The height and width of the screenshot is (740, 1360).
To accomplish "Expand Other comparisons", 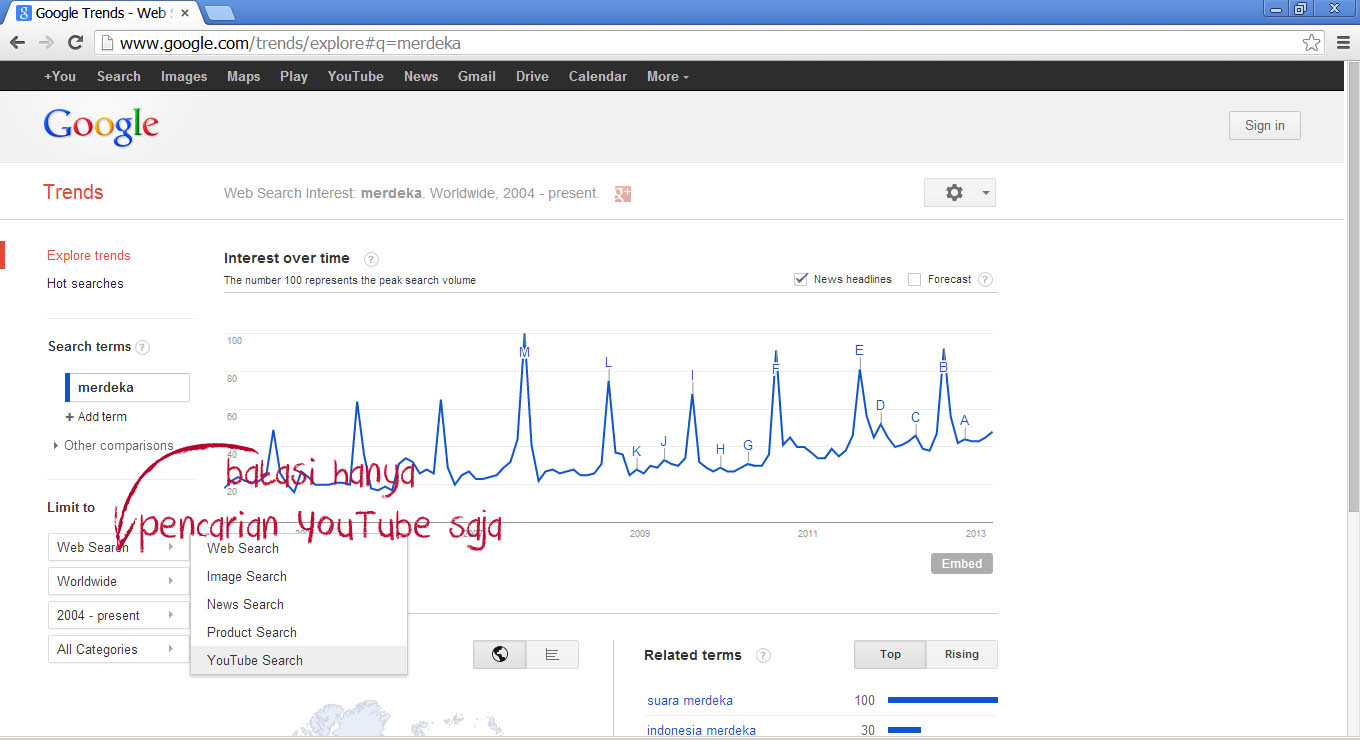I will point(113,446).
